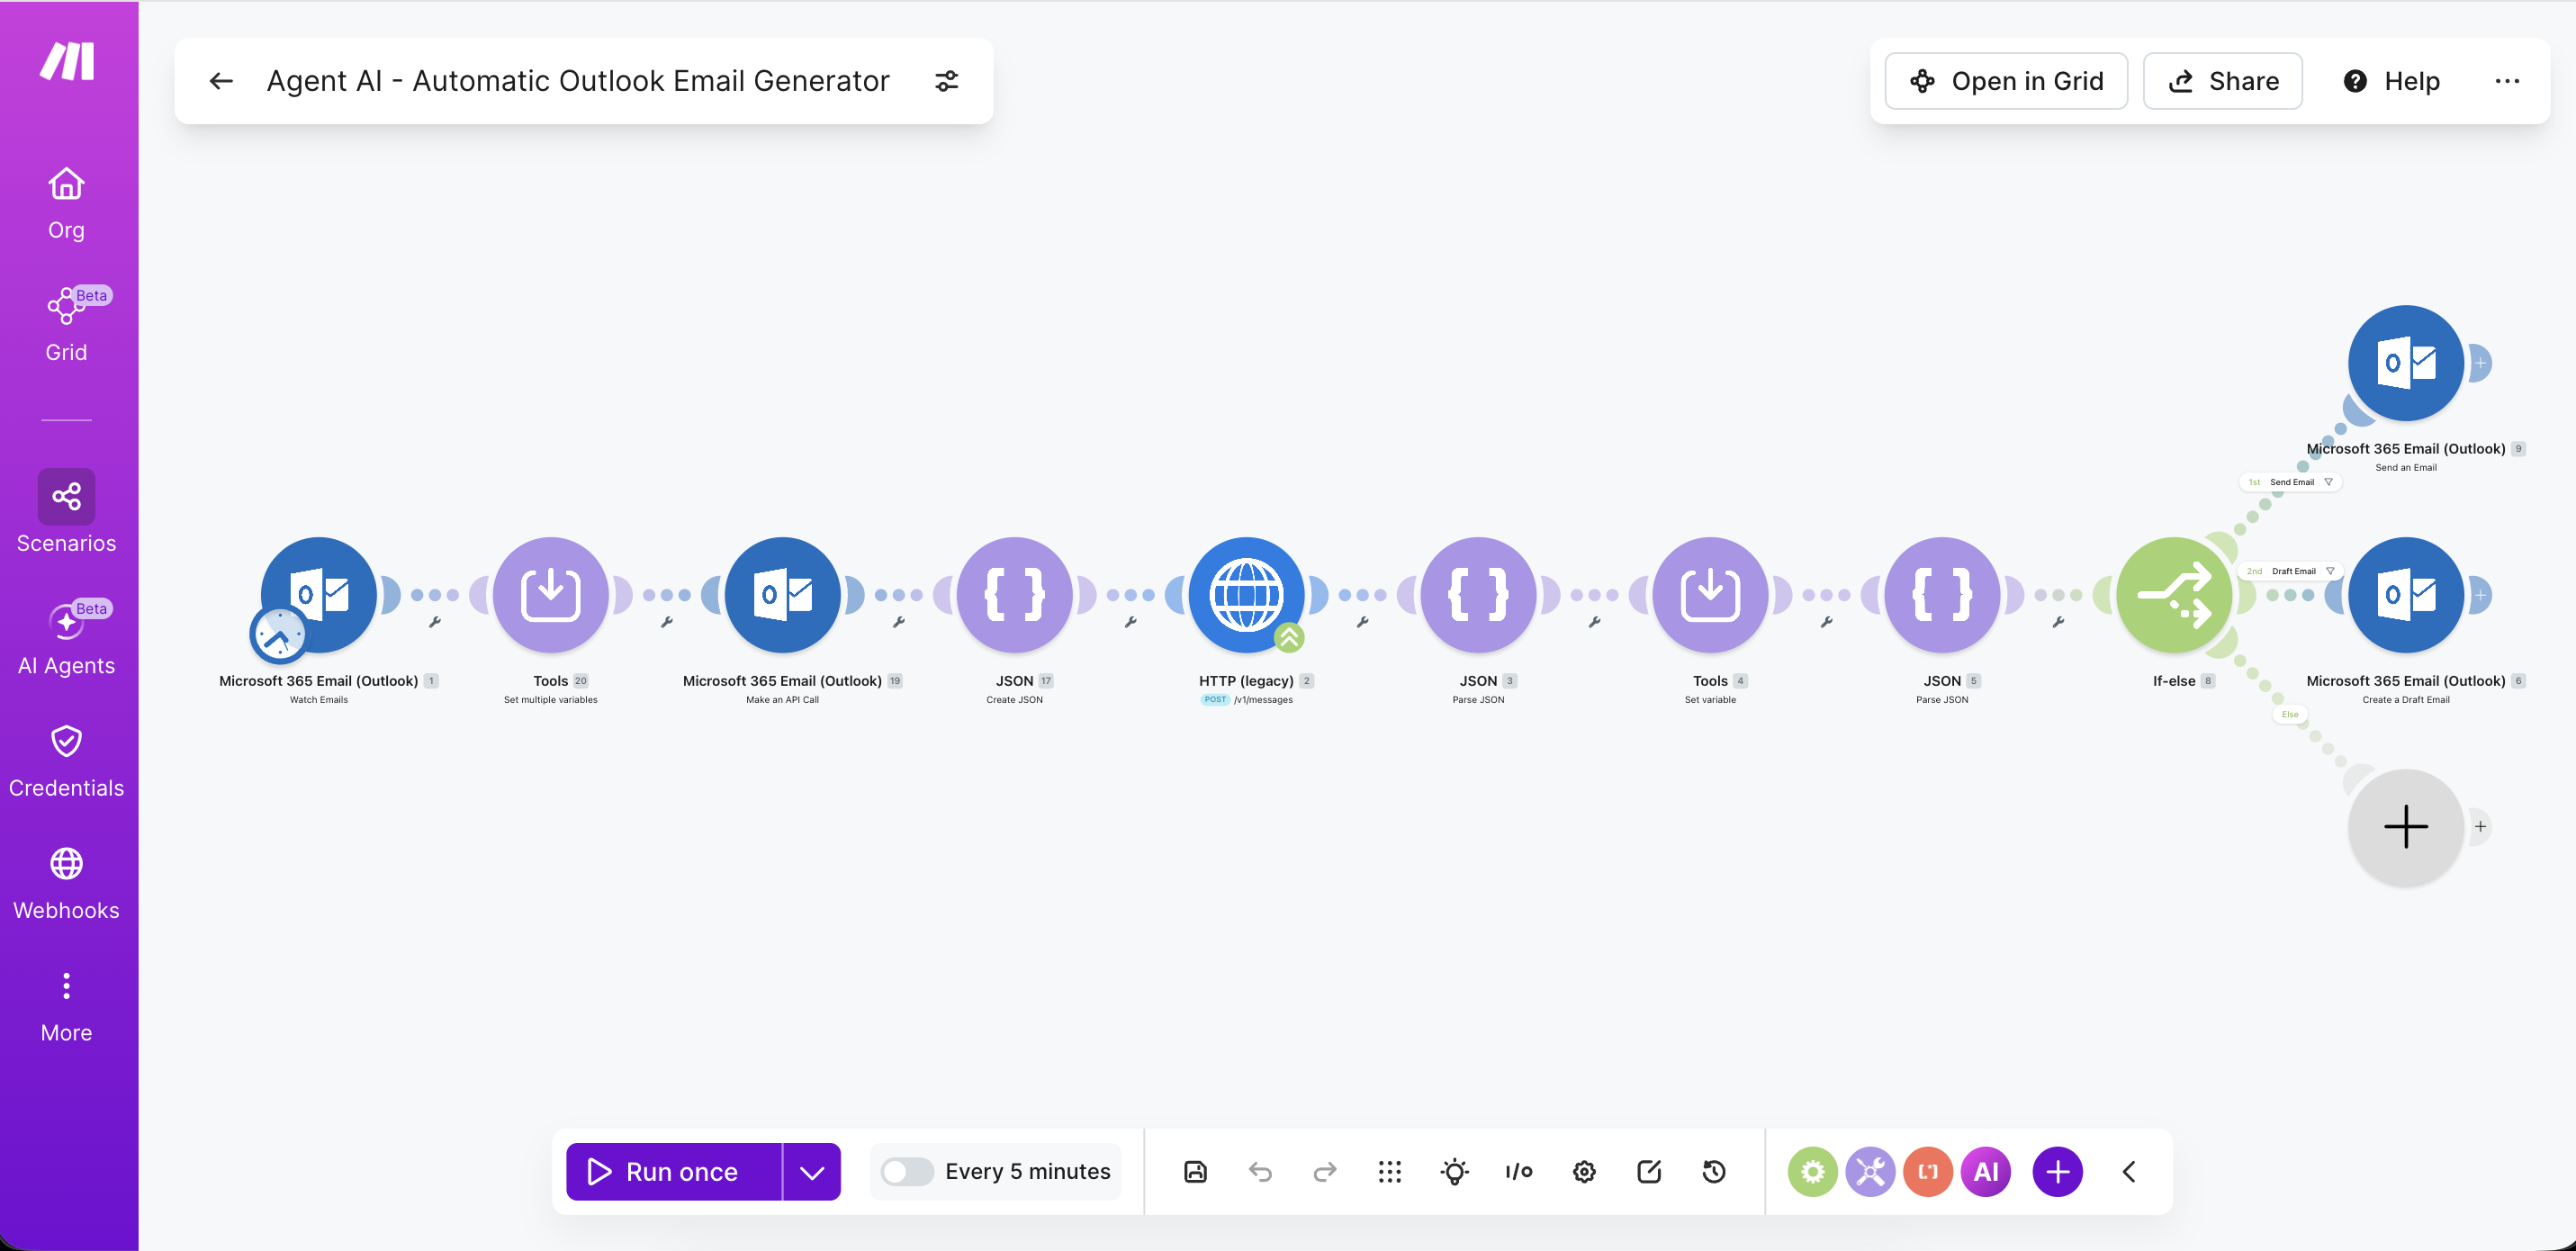Click the Create JSON module
Viewport: 2576px width, 1251px height.
(x=1014, y=595)
